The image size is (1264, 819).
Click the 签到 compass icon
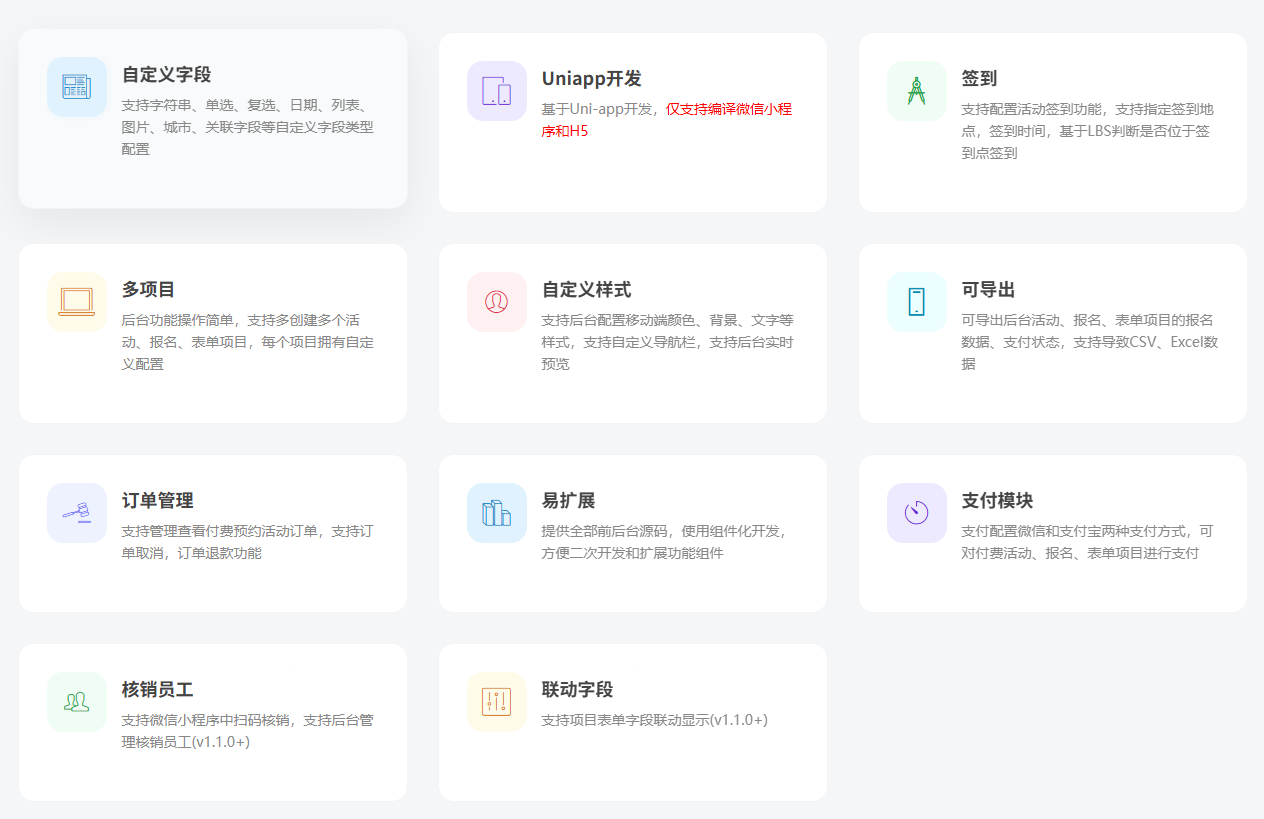tap(917, 91)
